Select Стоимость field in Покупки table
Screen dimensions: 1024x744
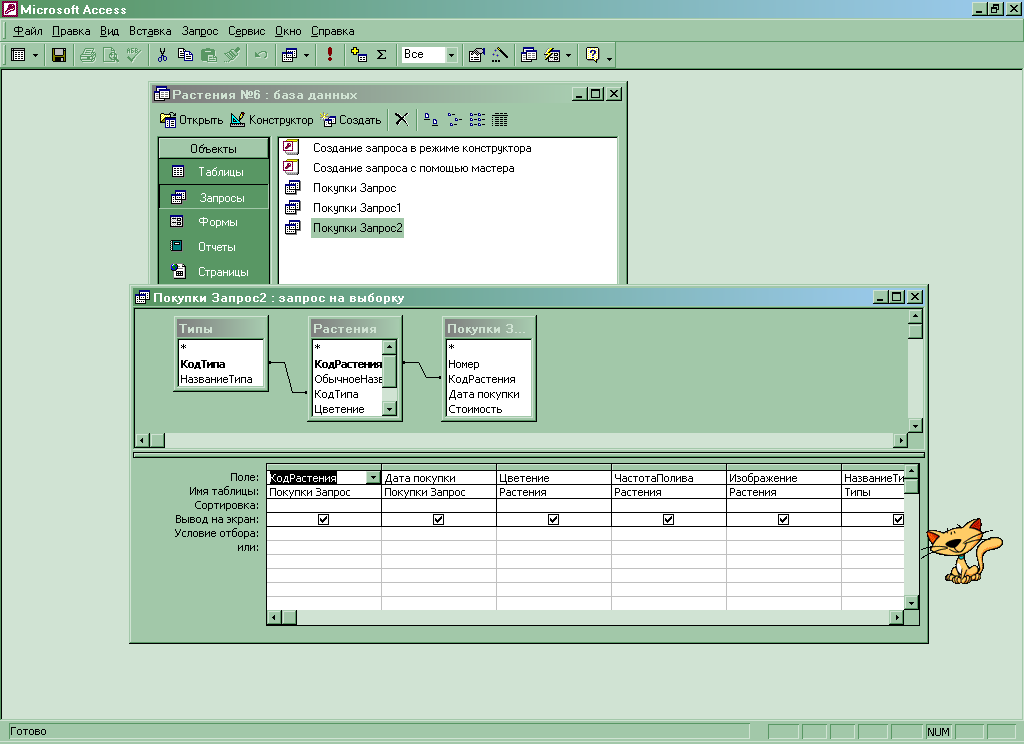pyautogui.click(x=475, y=409)
